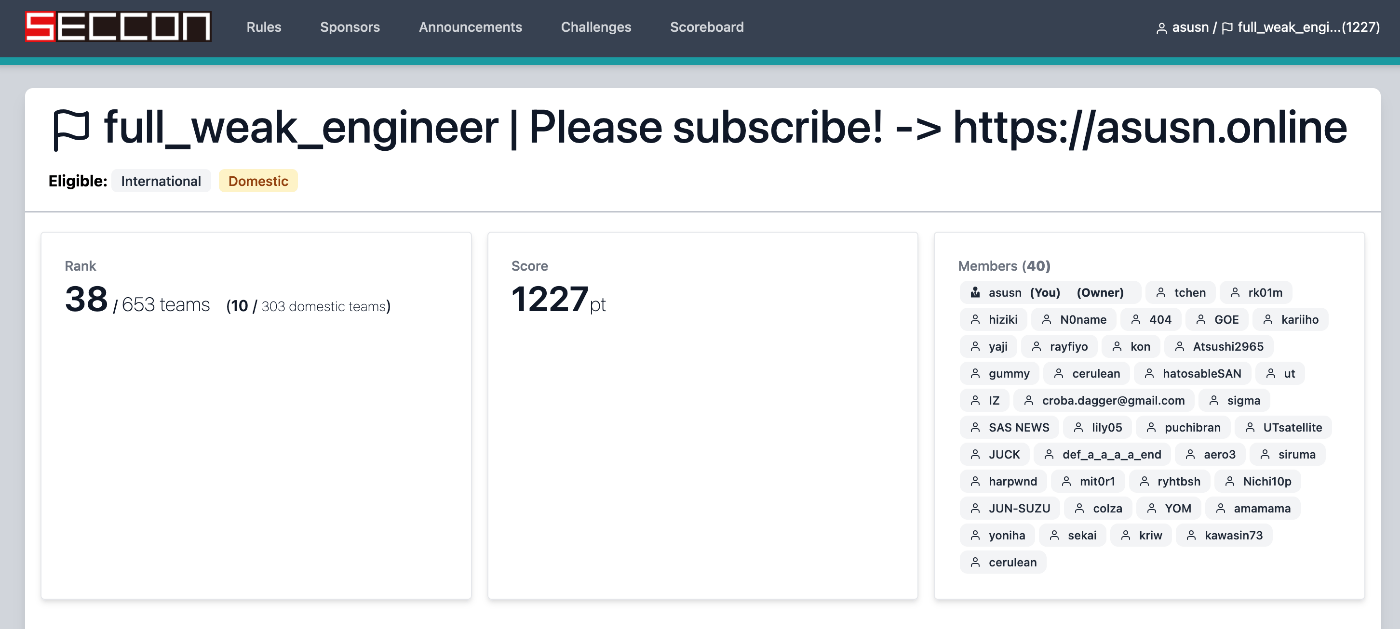Select member name harpwnd

tap(1013, 482)
